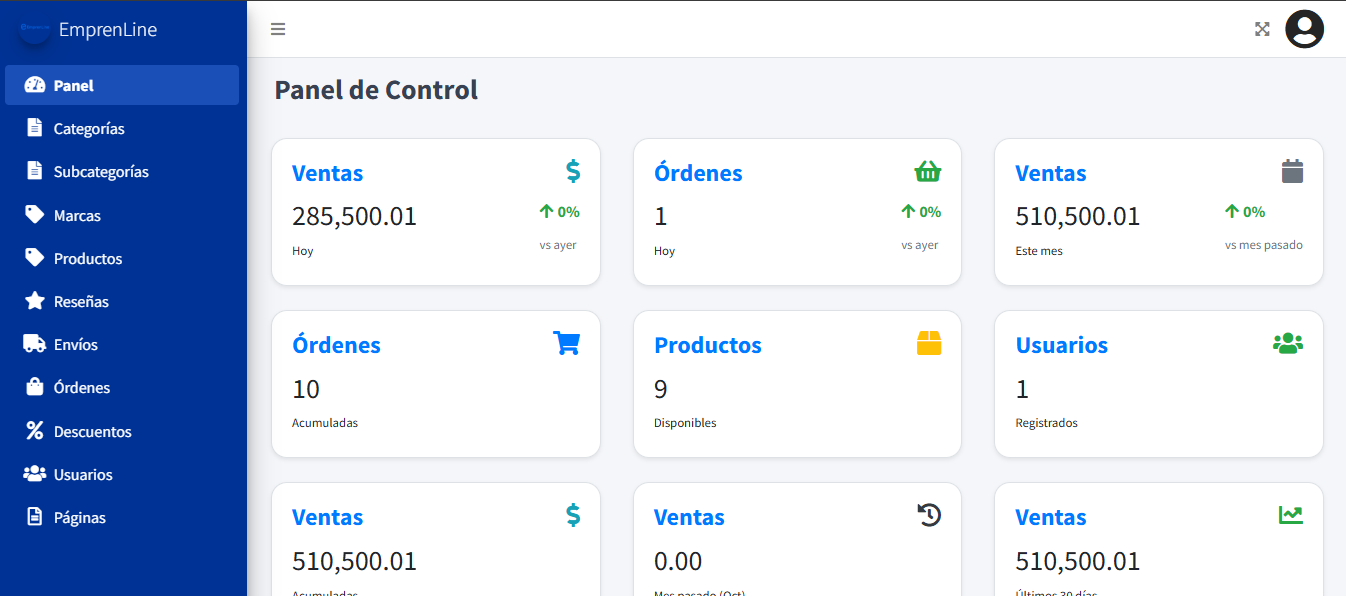
Task: Click the EmprenLine brand logo
Action: click(35, 29)
